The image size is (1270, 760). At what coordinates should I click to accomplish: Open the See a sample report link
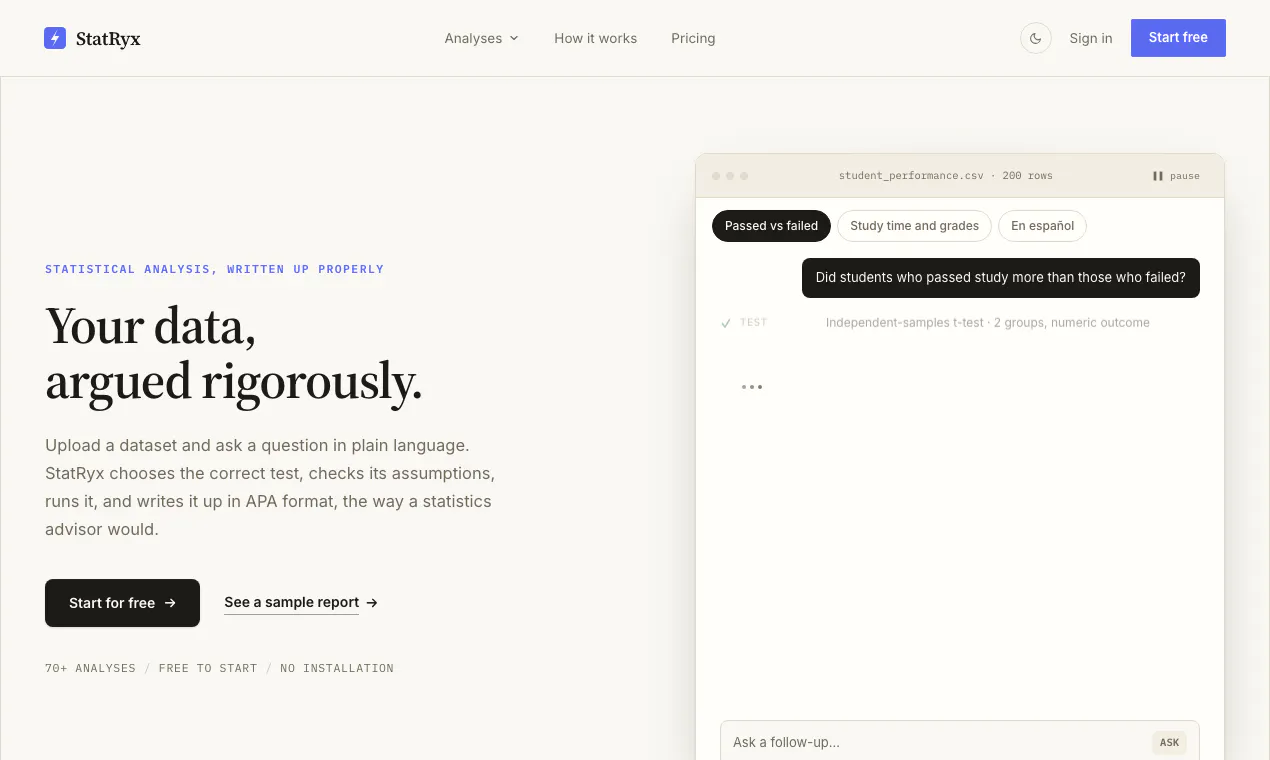[301, 602]
